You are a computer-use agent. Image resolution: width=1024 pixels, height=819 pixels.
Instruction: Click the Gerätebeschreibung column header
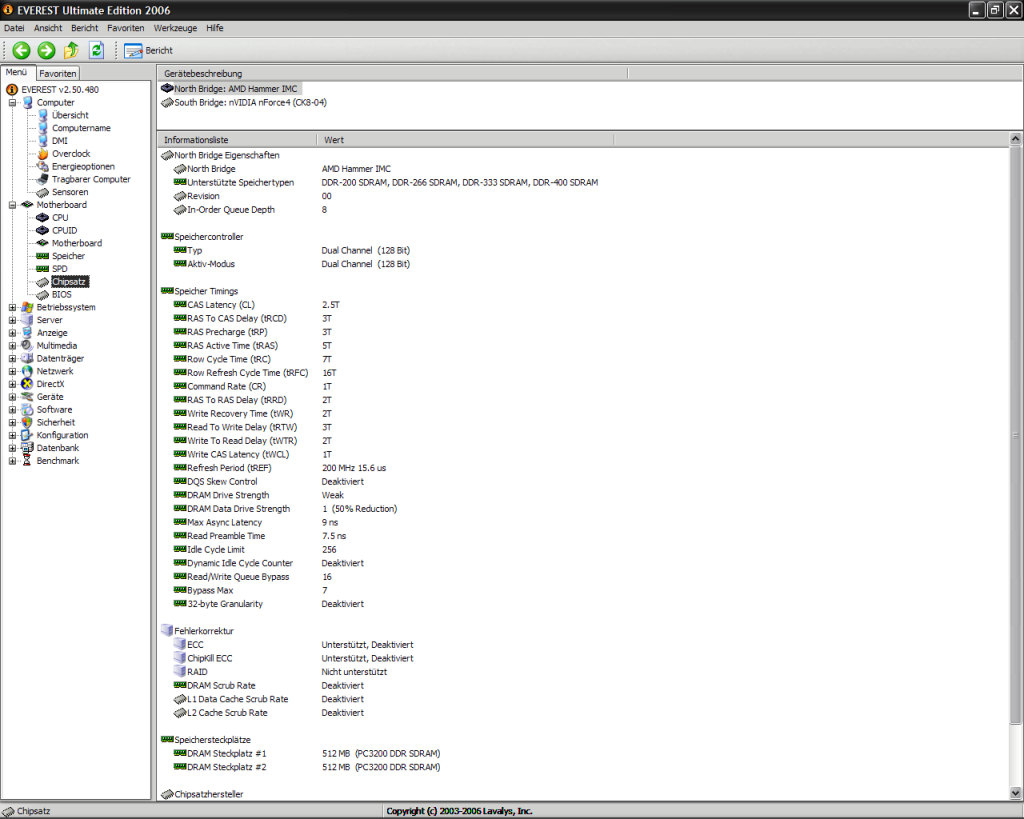392,73
